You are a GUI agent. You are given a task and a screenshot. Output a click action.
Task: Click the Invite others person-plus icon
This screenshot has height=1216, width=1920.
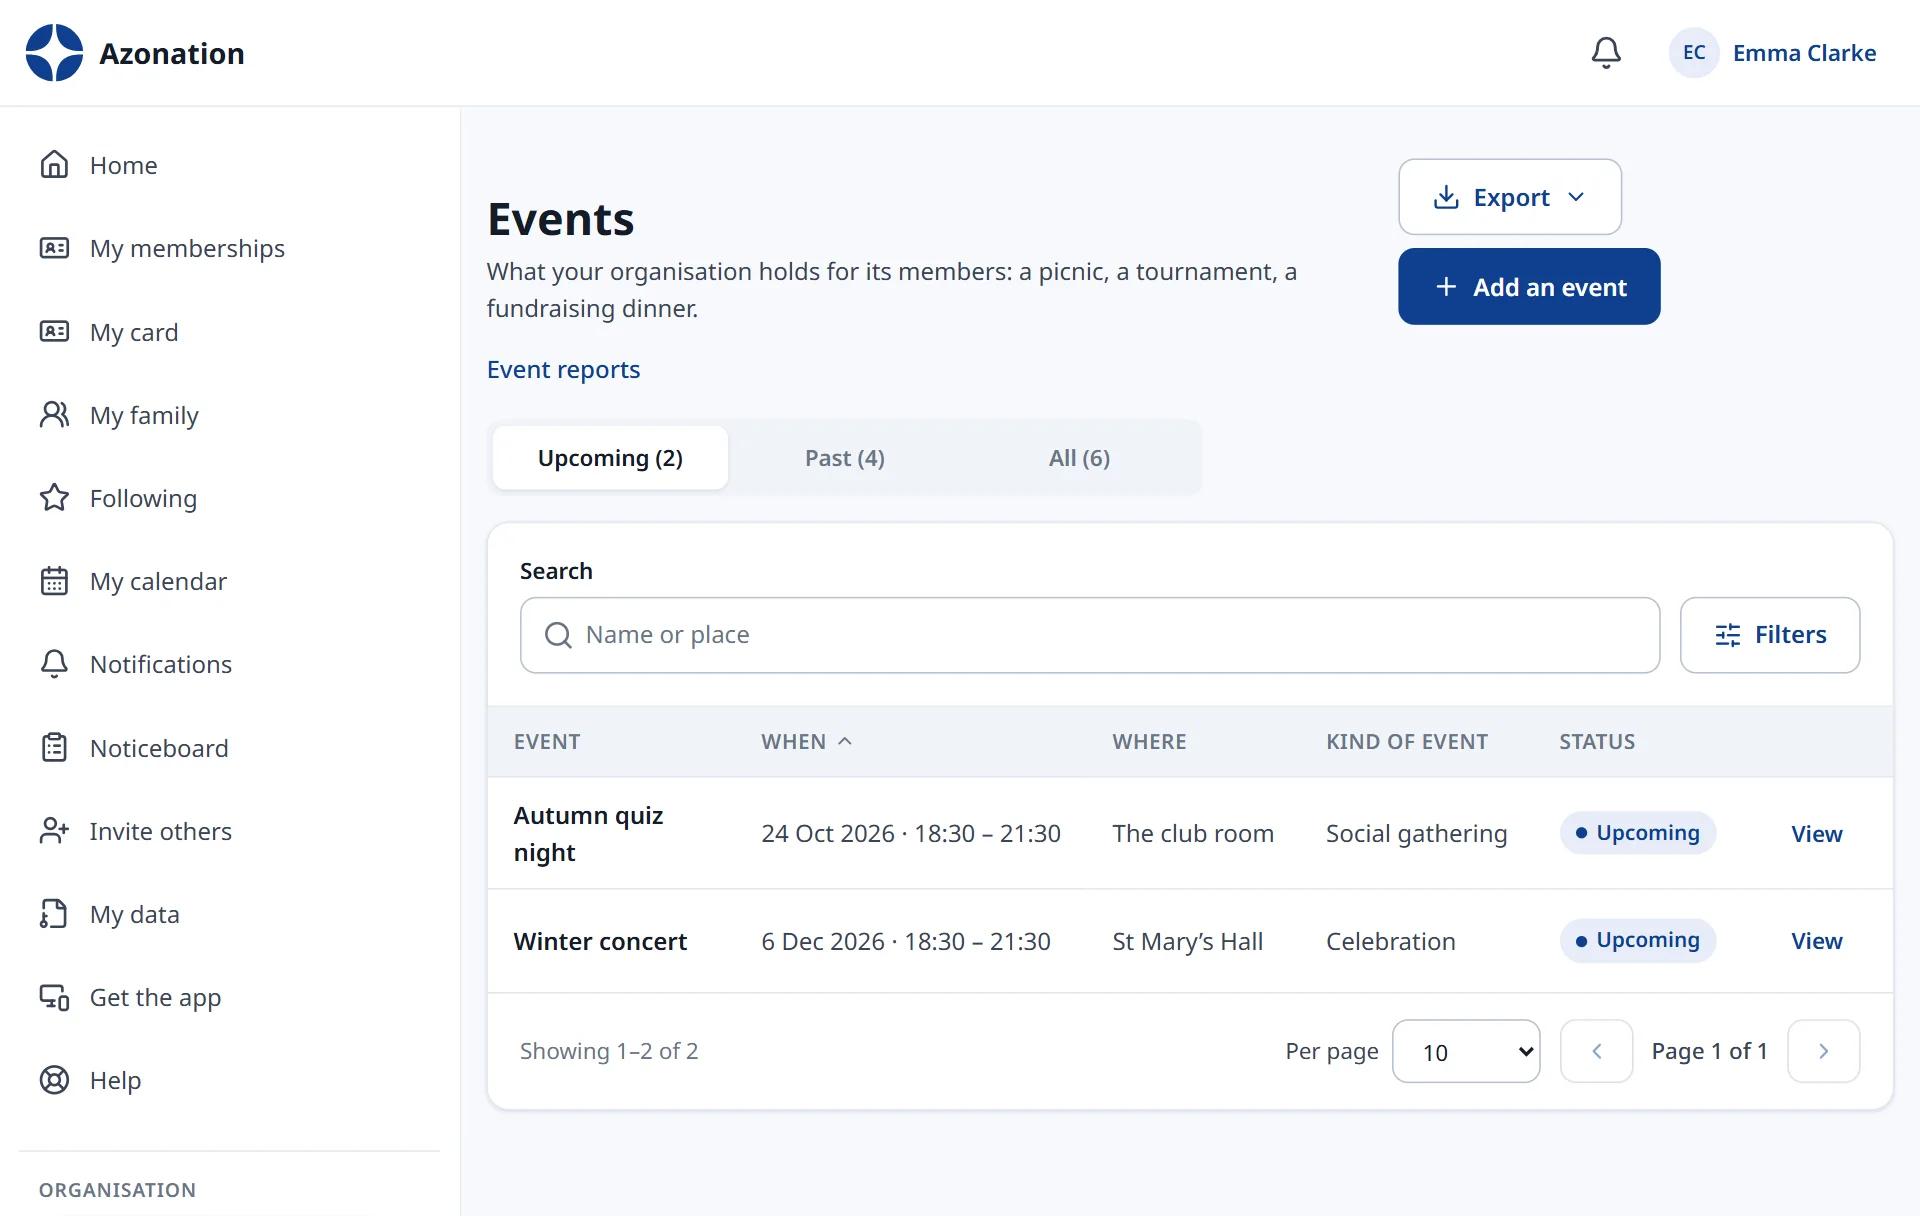(x=54, y=831)
